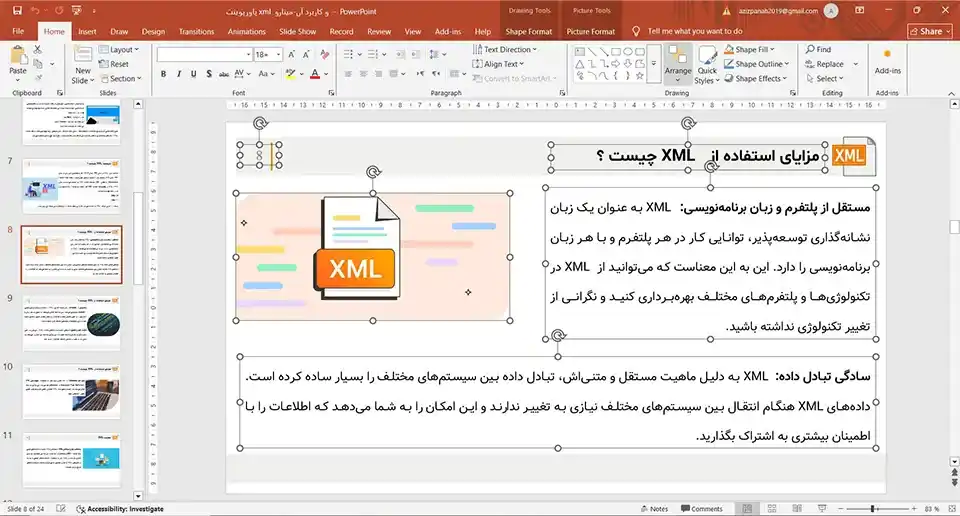Screen dimensions: 960x516
Task: Expand the shapes gallery More arrow
Action: click(654, 64)
